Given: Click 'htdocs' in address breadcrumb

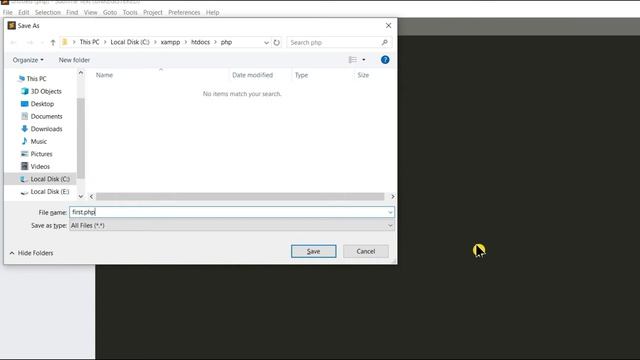Looking at the screenshot, I should click(200, 42).
